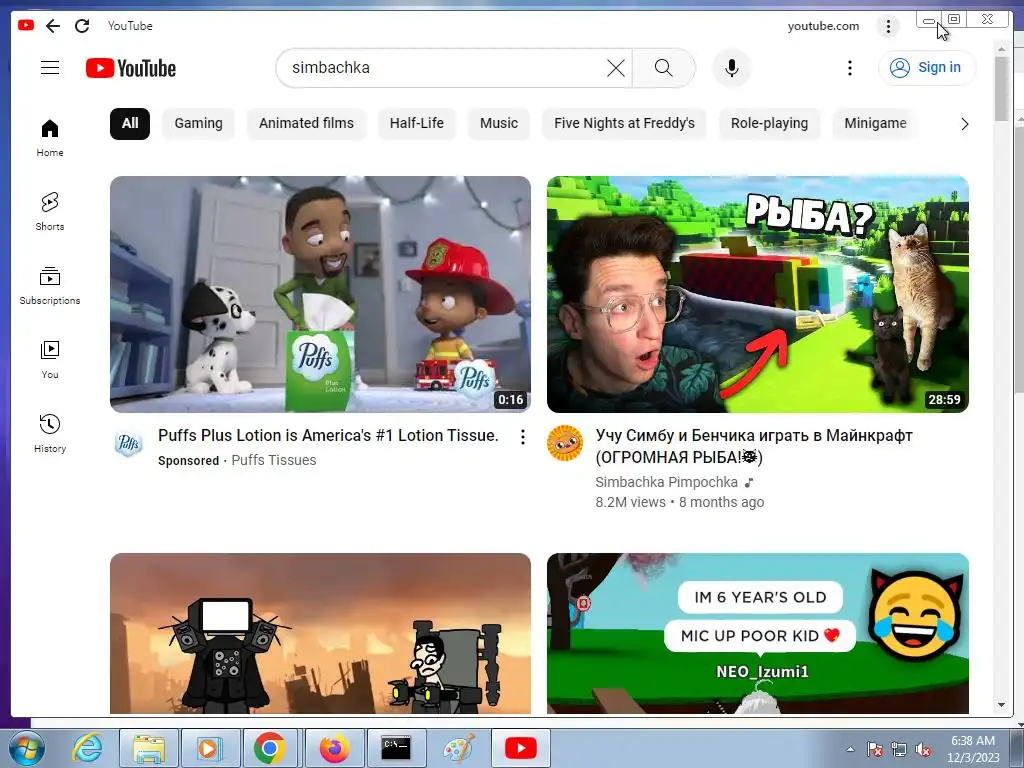Image resolution: width=1024 pixels, height=768 pixels.
Task: Click the vertical scrollbar thumb
Action: coord(1001,88)
